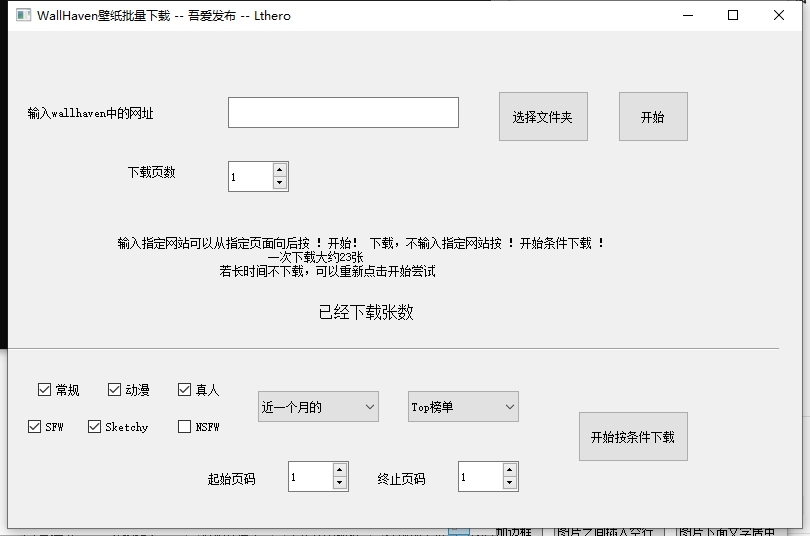Focus the wallhaven URL input field
The image size is (810, 536).
[x=343, y=112]
